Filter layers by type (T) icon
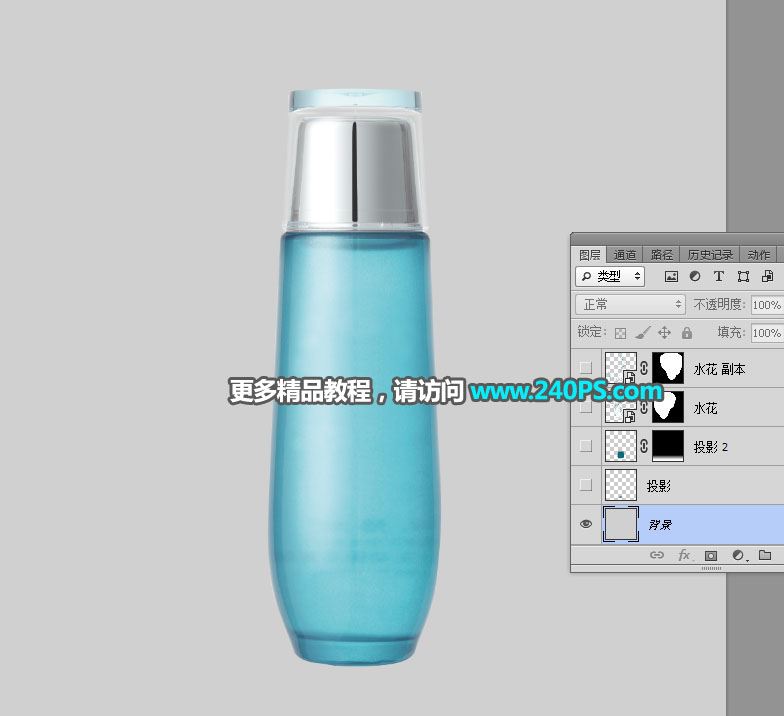The height and width of the screenshot is (716, 784). [718, 276]
